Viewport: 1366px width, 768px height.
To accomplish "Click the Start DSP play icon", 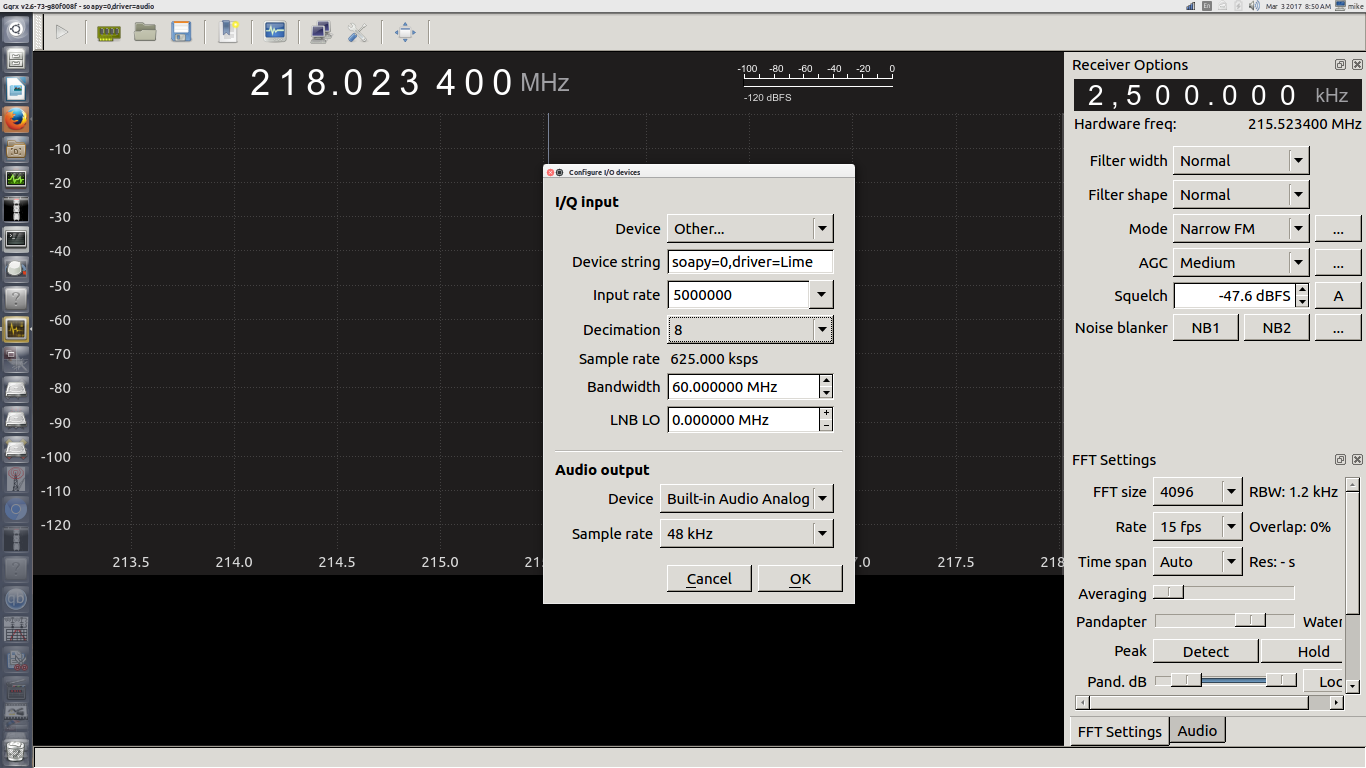I will click(62, 32).
